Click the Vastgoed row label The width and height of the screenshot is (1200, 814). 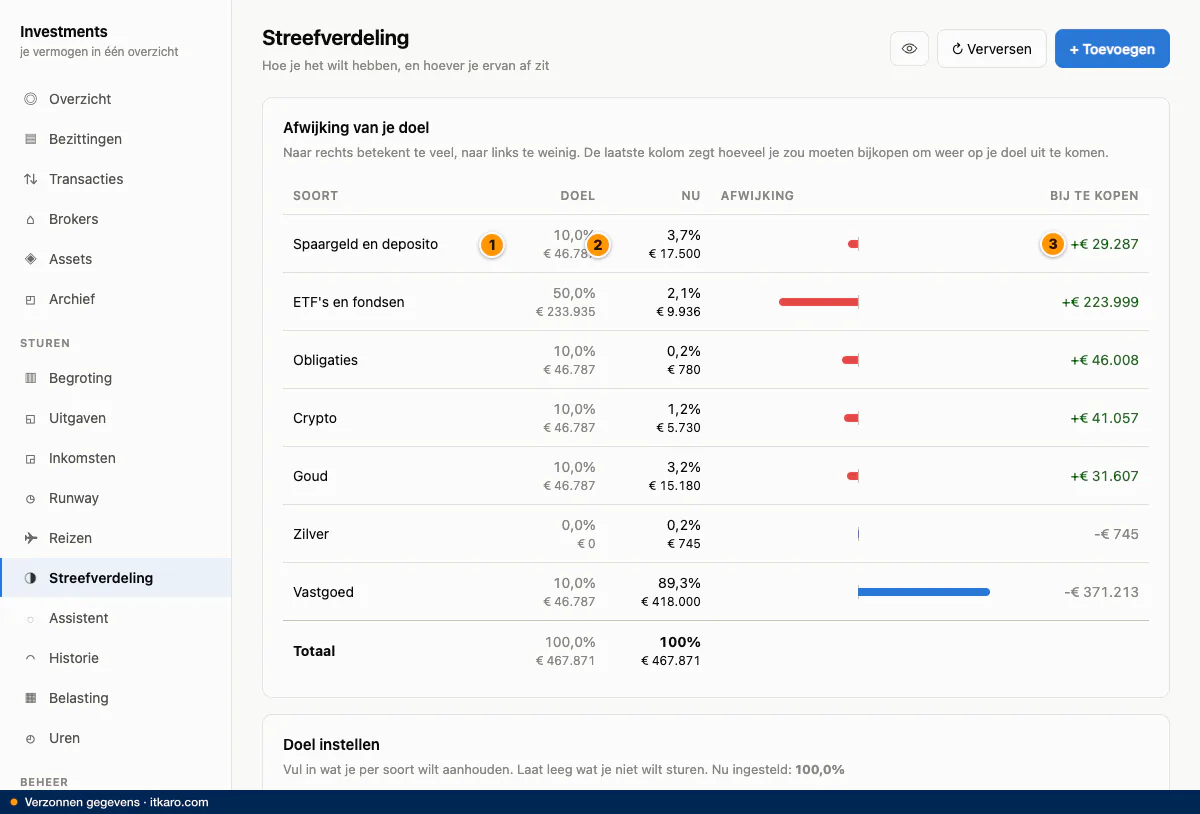click(323, 592)
